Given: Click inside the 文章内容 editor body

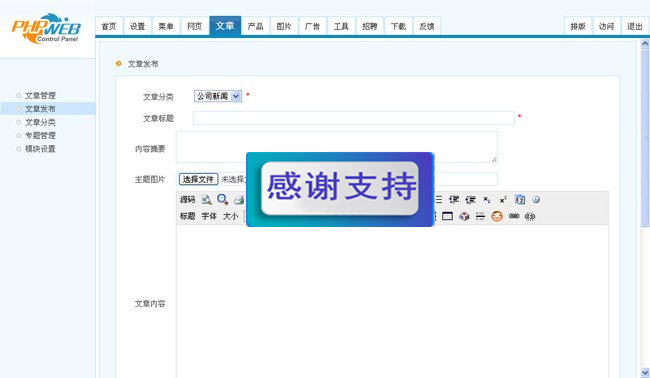Looking at the screenshot, I should tap(392, 302).
